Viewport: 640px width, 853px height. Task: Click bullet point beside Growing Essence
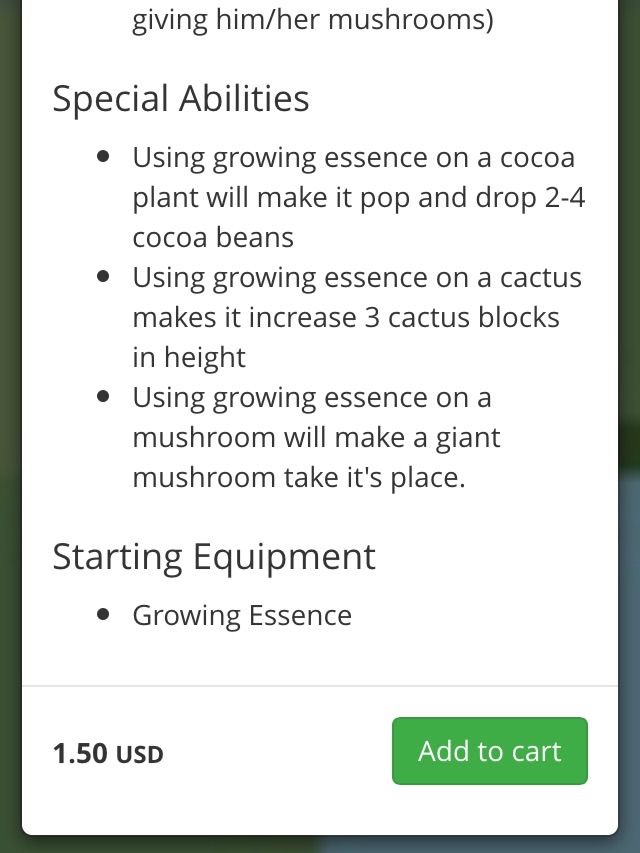click(103, 615)
